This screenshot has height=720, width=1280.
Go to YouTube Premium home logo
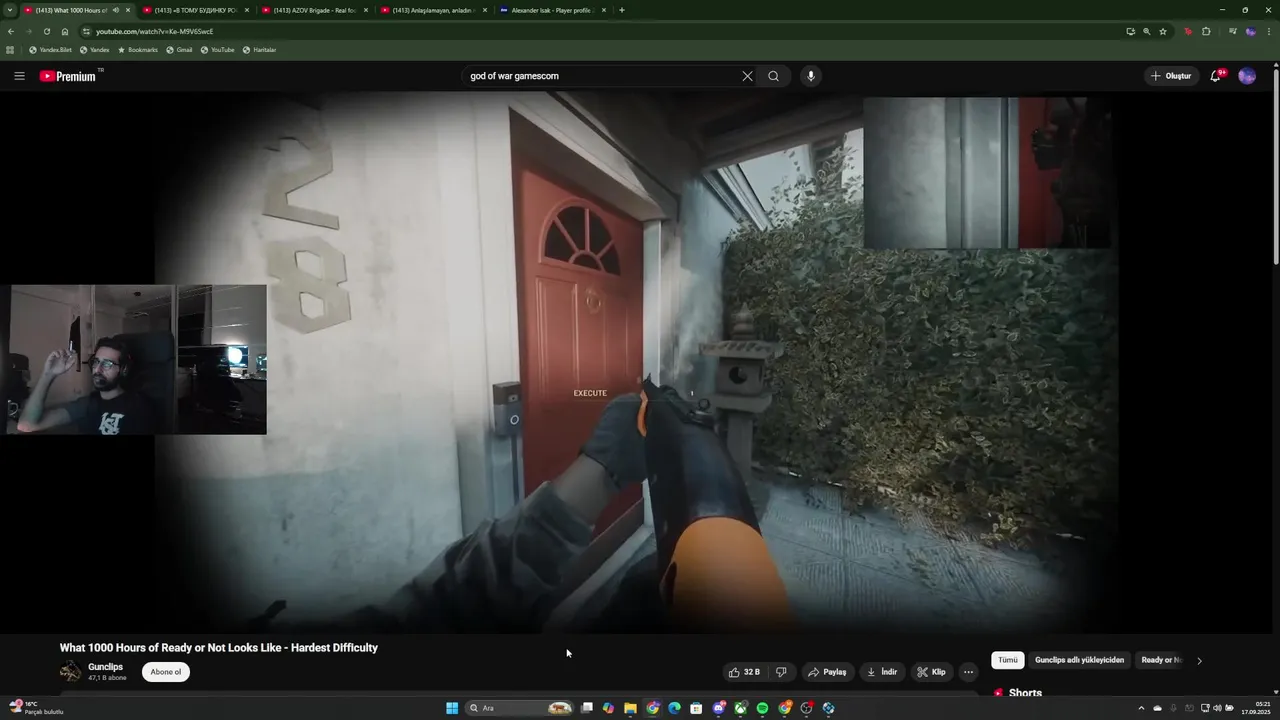point(68,76)
